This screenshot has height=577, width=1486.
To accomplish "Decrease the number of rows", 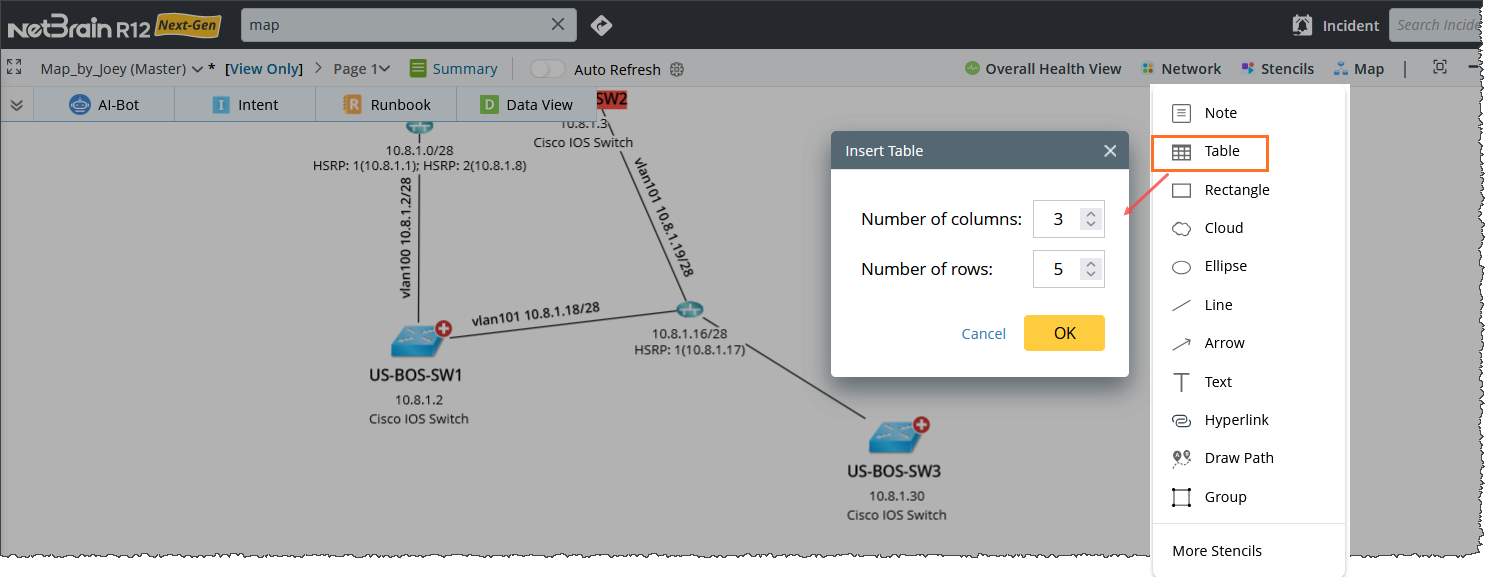I will click(x=1091, y=274).
